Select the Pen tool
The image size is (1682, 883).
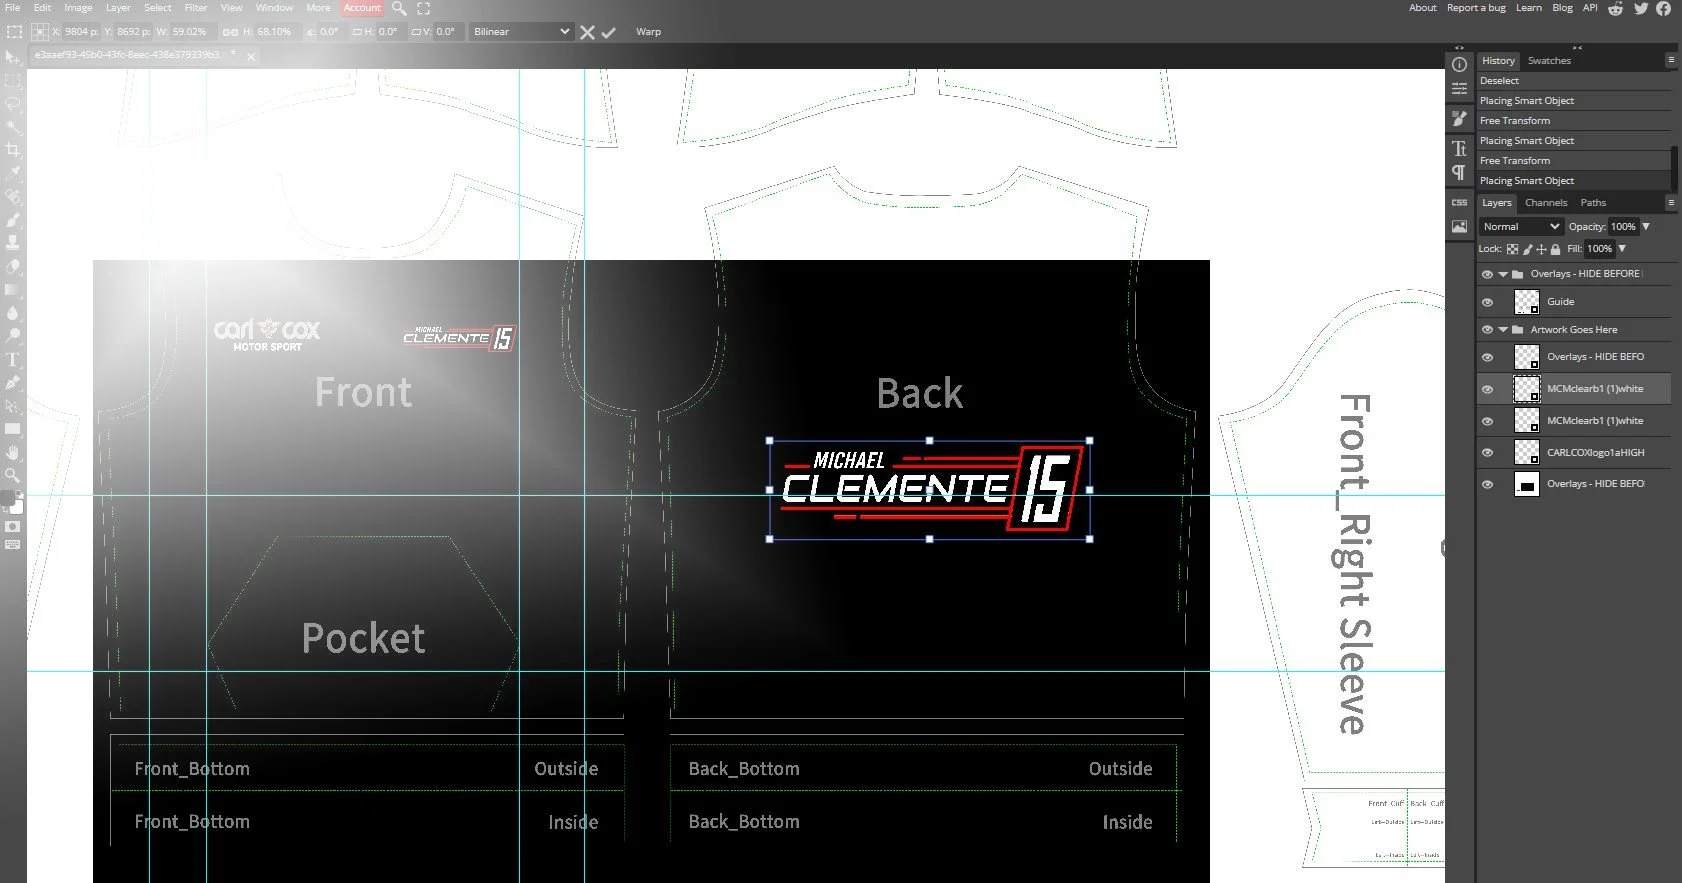(13, 382)
